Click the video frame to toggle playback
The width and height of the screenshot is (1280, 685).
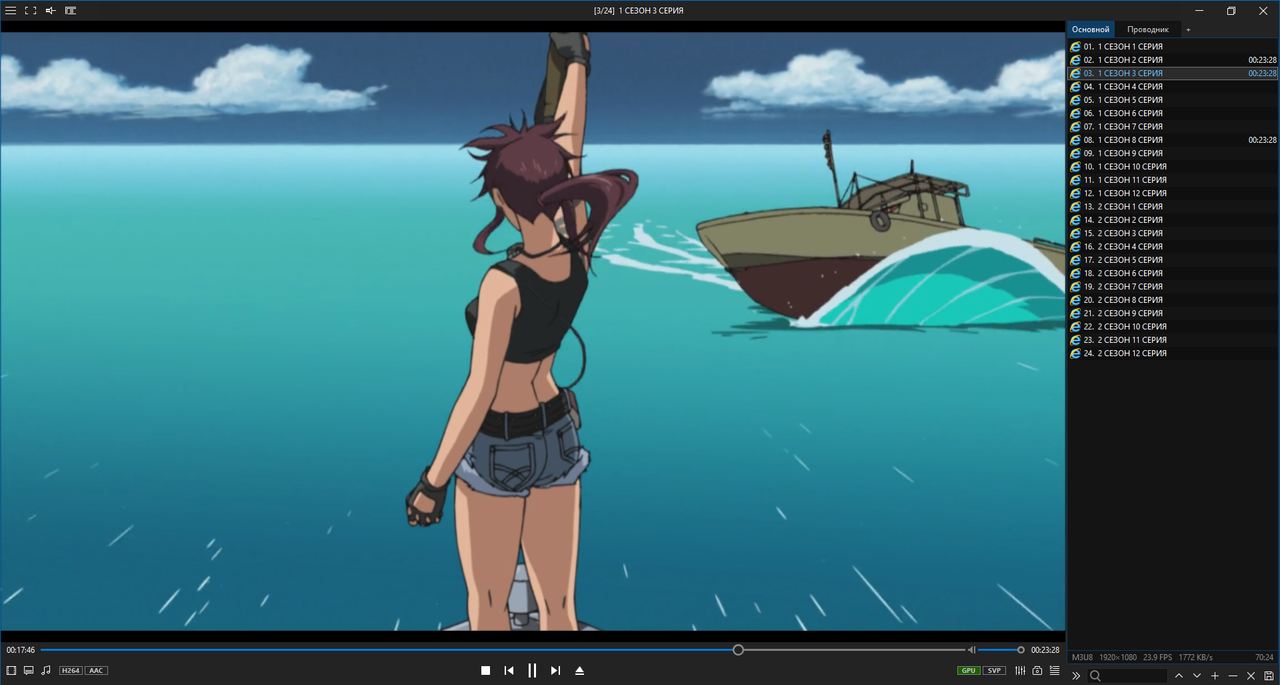[533, 331]
